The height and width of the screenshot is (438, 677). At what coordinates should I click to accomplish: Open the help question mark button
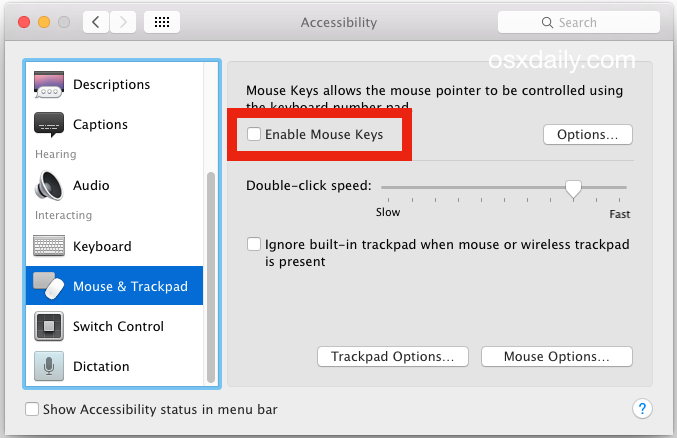(x=642, y=408)
